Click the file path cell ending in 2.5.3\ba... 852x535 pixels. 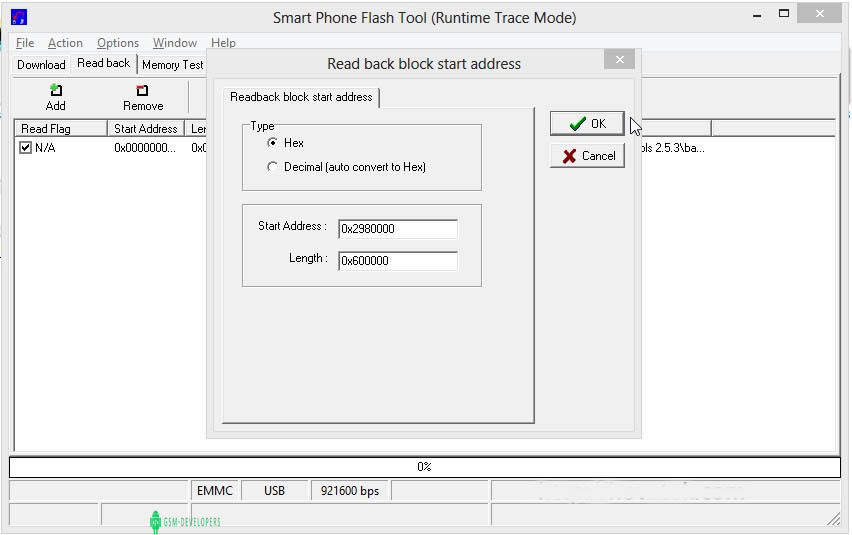(673, 148)
